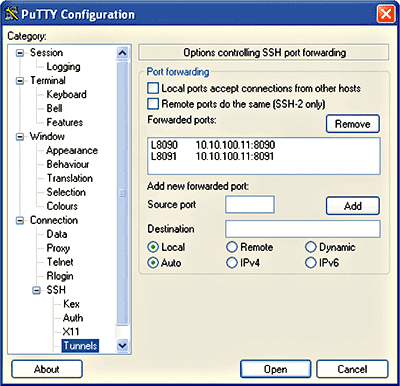Image resolution: width=400 pixels, height=386 pixels.
Task: Enable local ports accept connections from other hosts
Action: click(153, 88)
